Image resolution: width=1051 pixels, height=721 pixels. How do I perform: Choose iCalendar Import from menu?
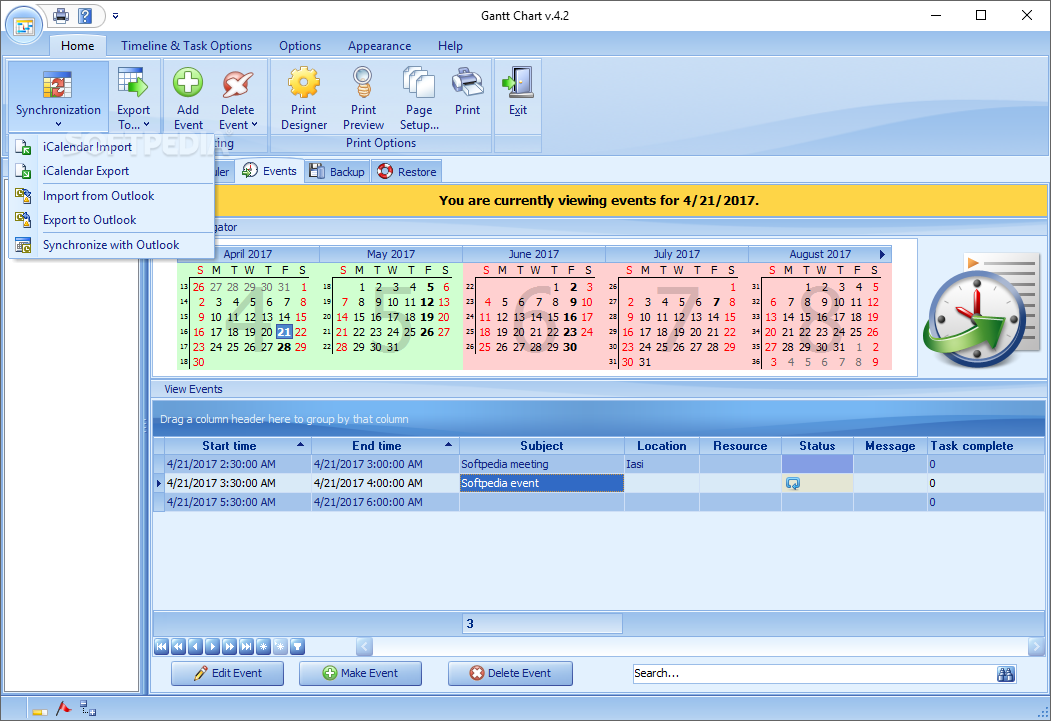[111, 147]
